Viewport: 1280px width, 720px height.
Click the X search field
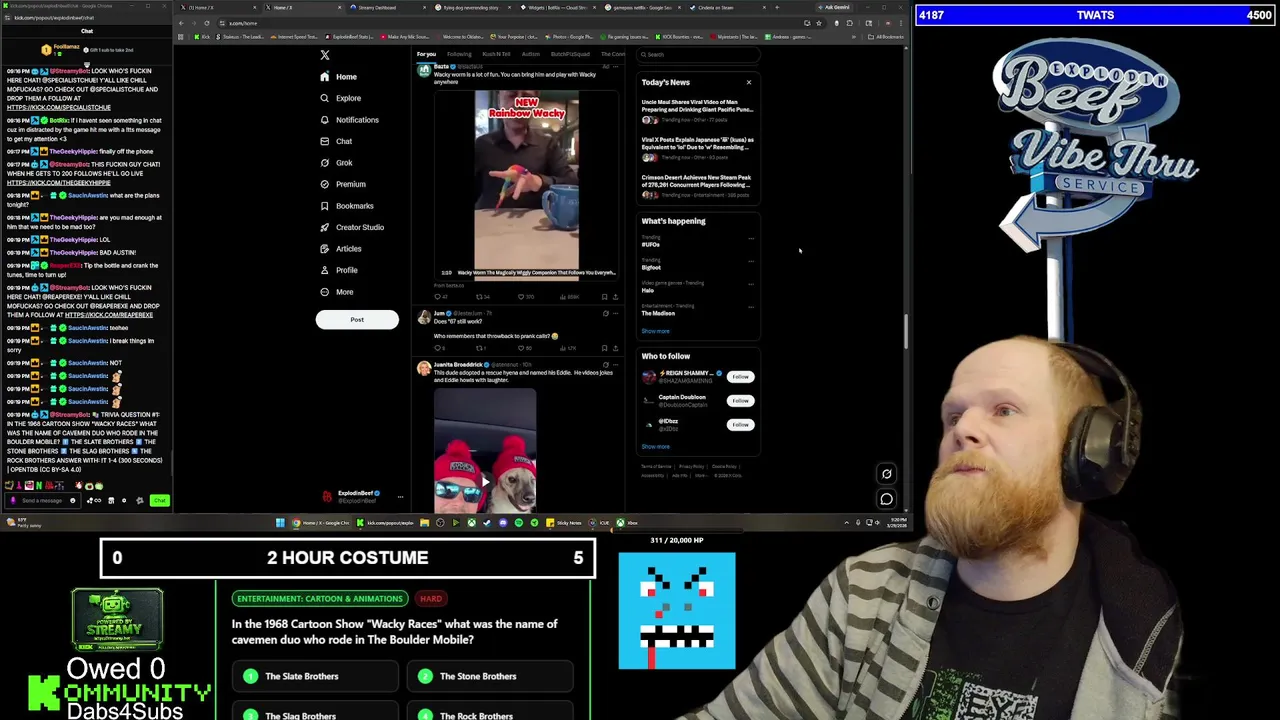tap(698, 55)
